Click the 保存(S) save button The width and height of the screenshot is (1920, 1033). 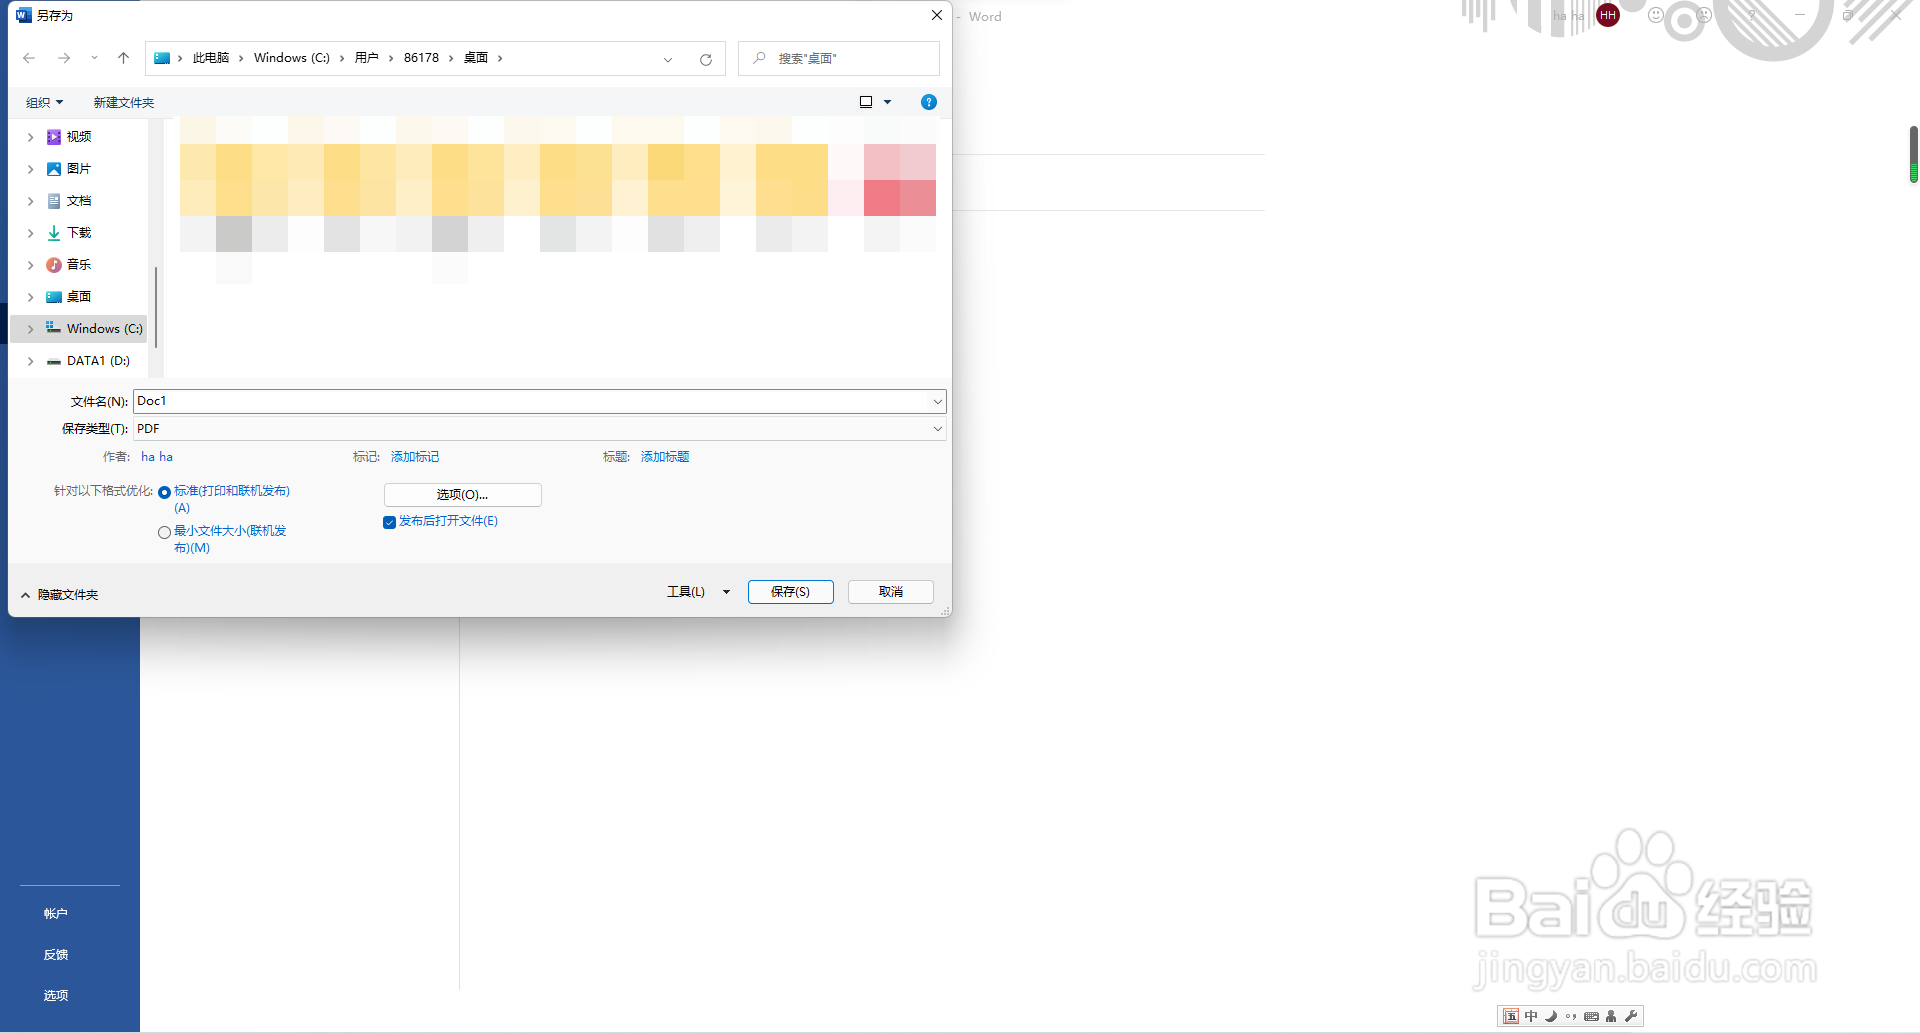pyautogui.click(x=790, y=592)
